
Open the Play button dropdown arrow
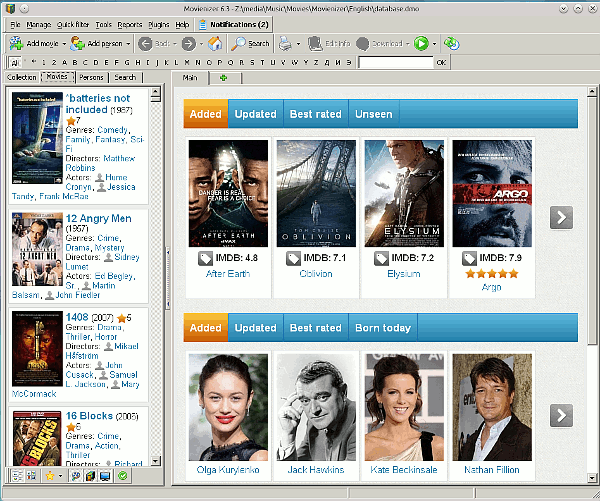434,44
